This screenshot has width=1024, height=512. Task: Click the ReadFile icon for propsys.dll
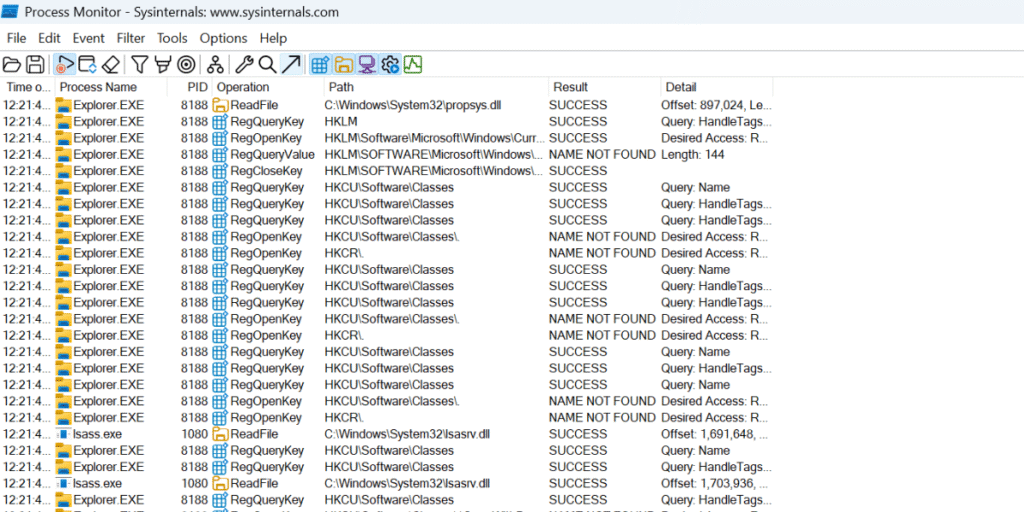click(x=220, y=105)
